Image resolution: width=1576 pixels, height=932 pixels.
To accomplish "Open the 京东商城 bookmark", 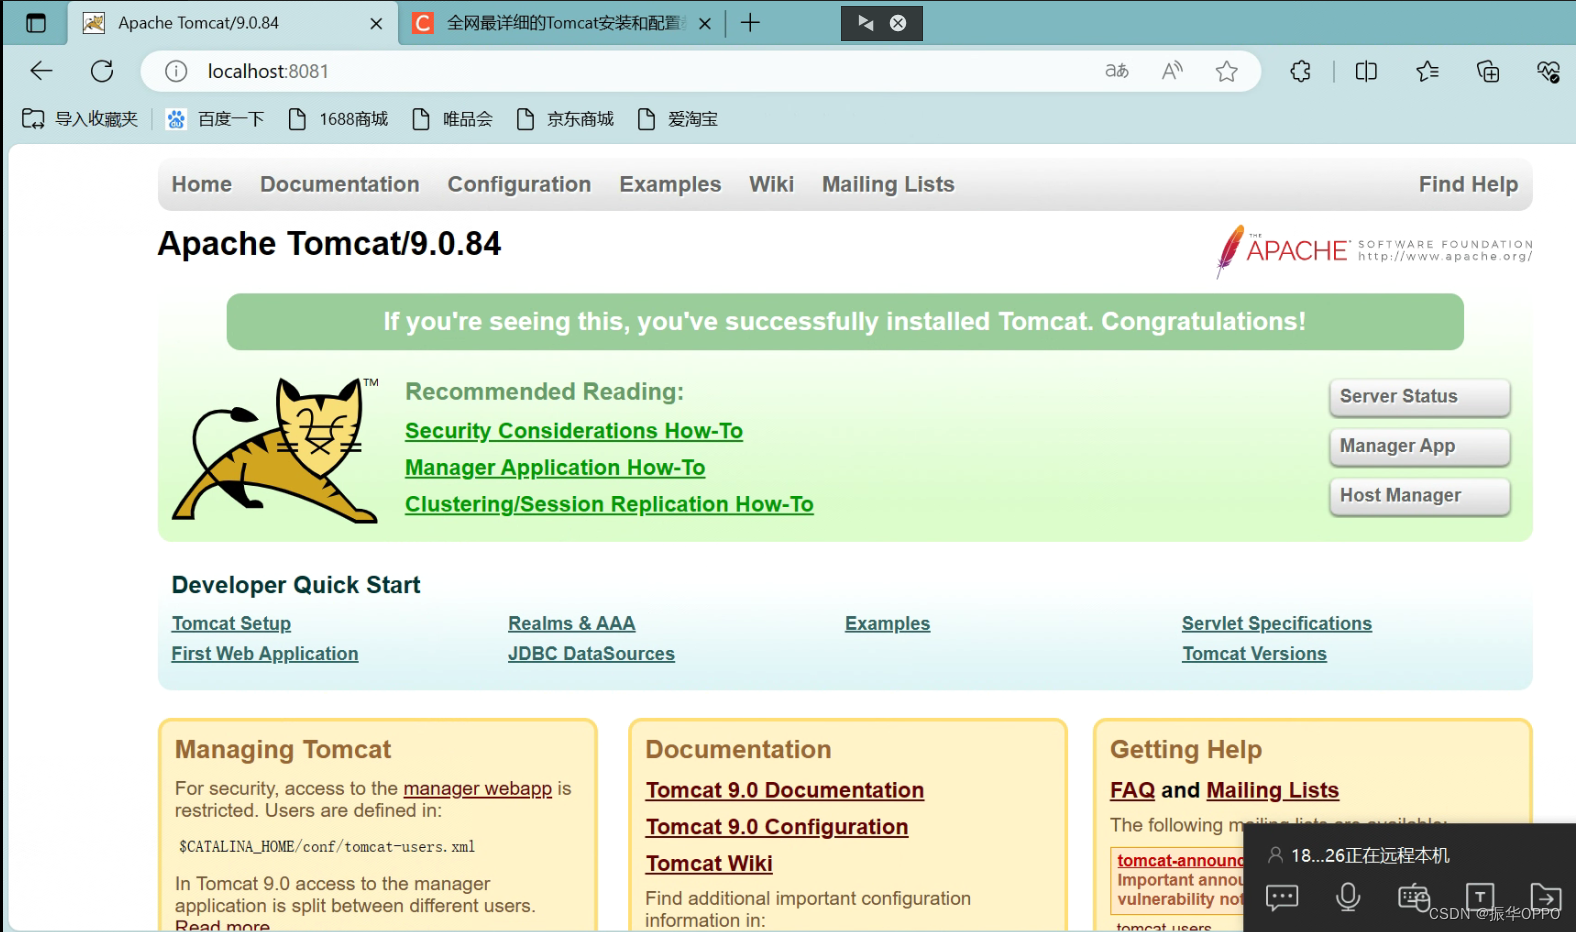I will (565, 119).
